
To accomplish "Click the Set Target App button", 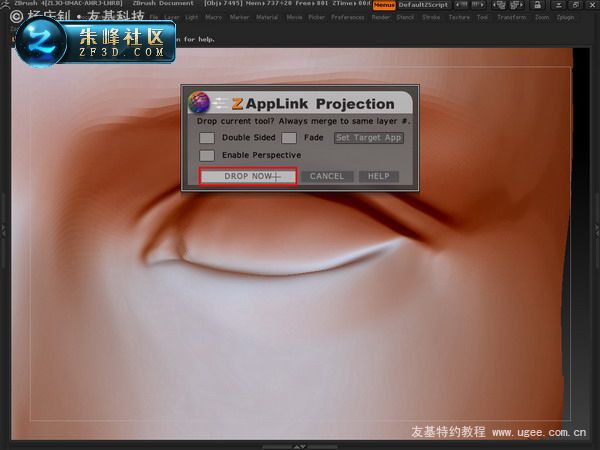I will pos(368,138).
